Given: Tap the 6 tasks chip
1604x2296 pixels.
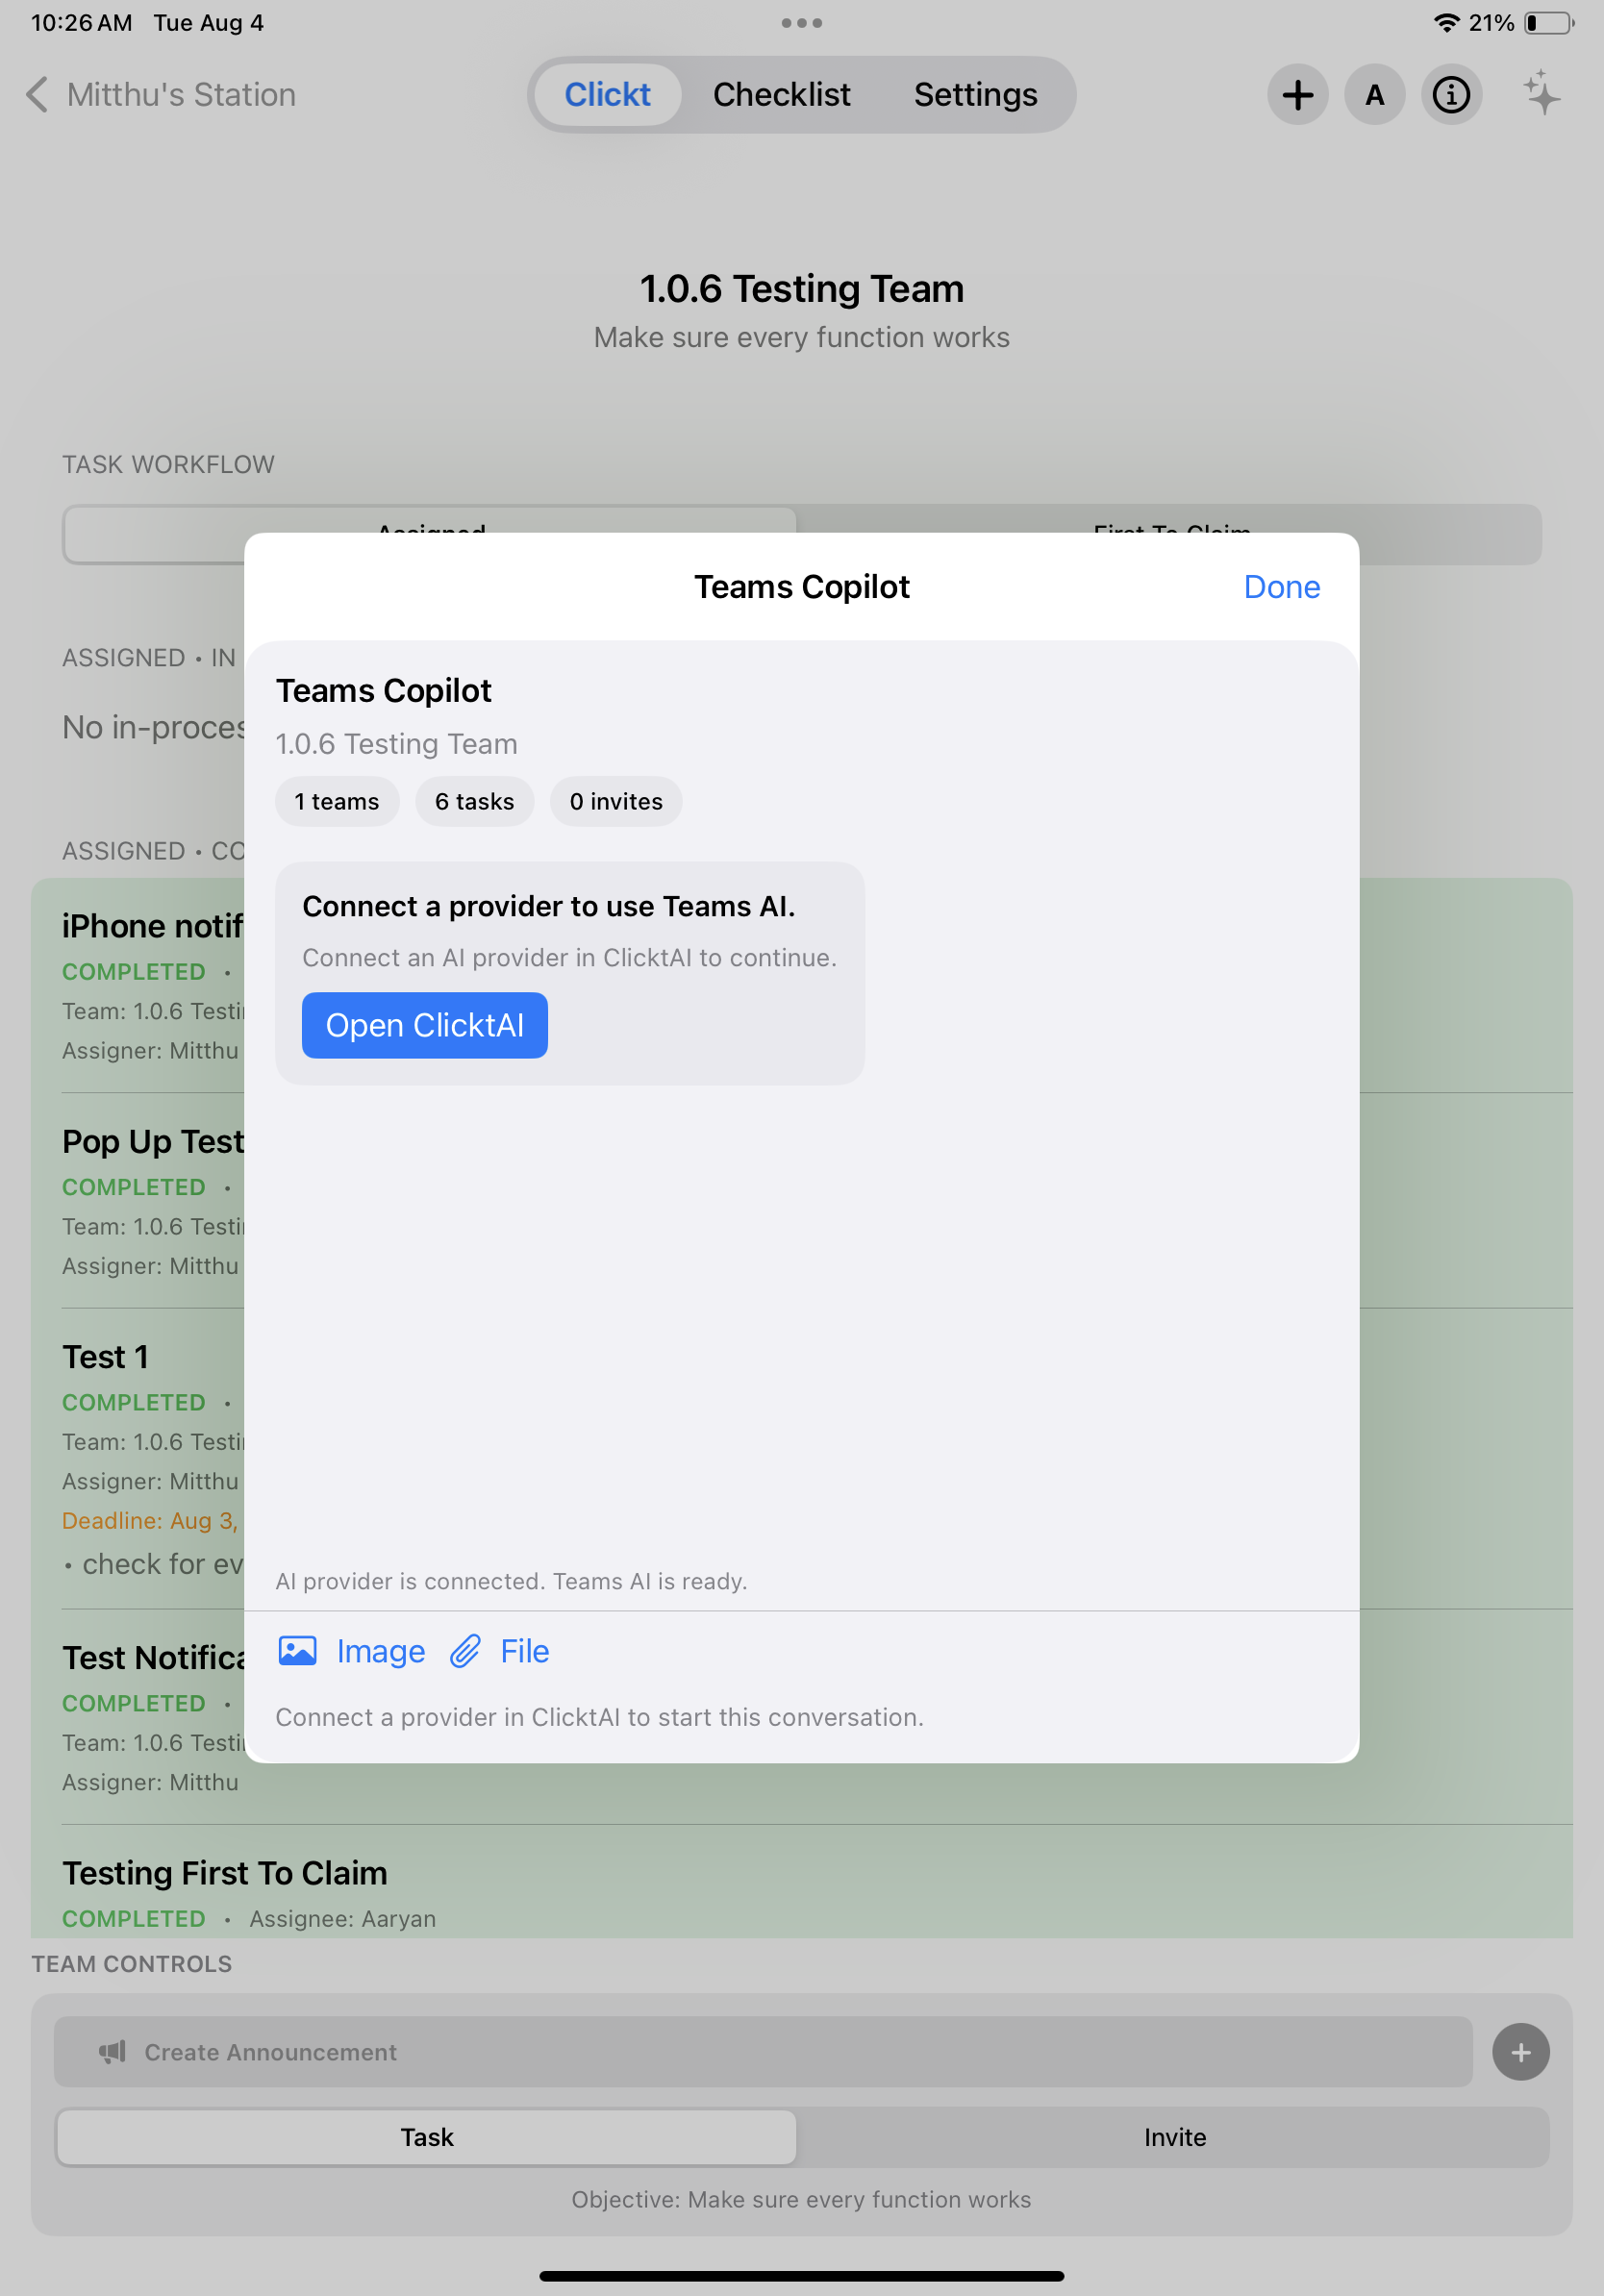Looking at the screenshot, I should 474,802.
